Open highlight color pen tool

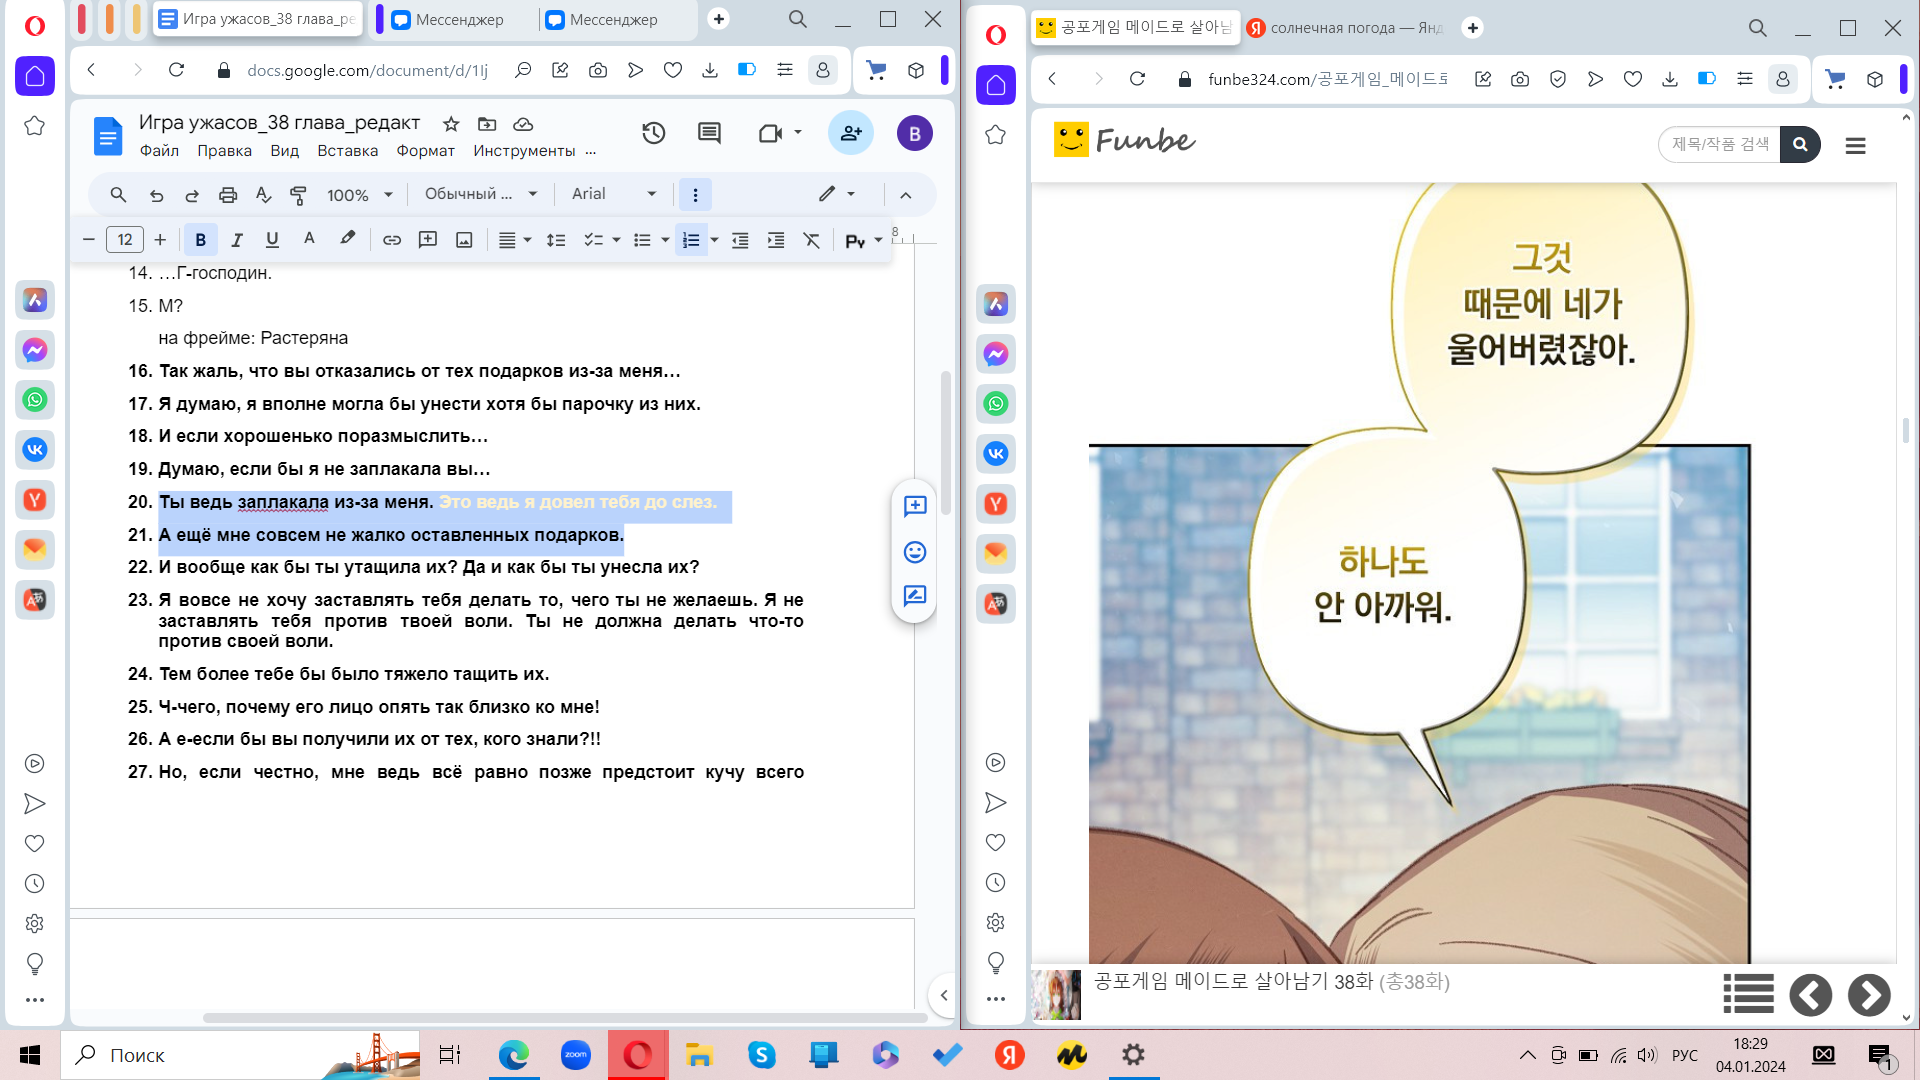[347, 240]
